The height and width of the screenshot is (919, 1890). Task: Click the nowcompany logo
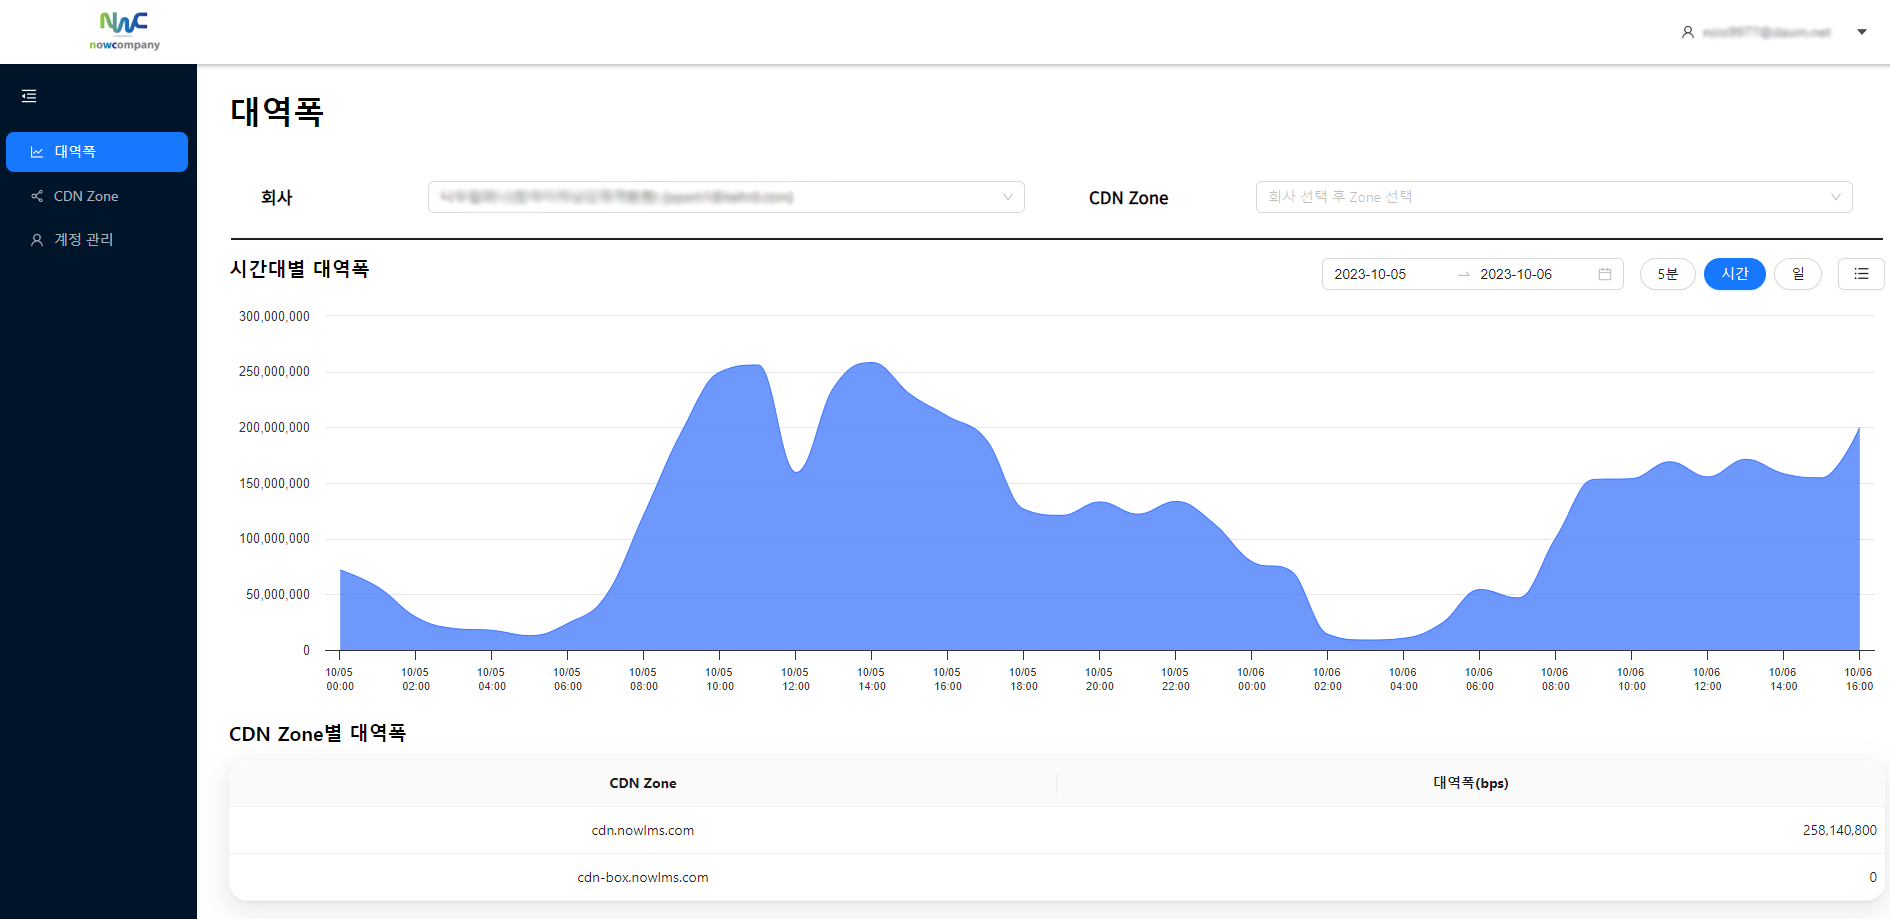point(124,31)
